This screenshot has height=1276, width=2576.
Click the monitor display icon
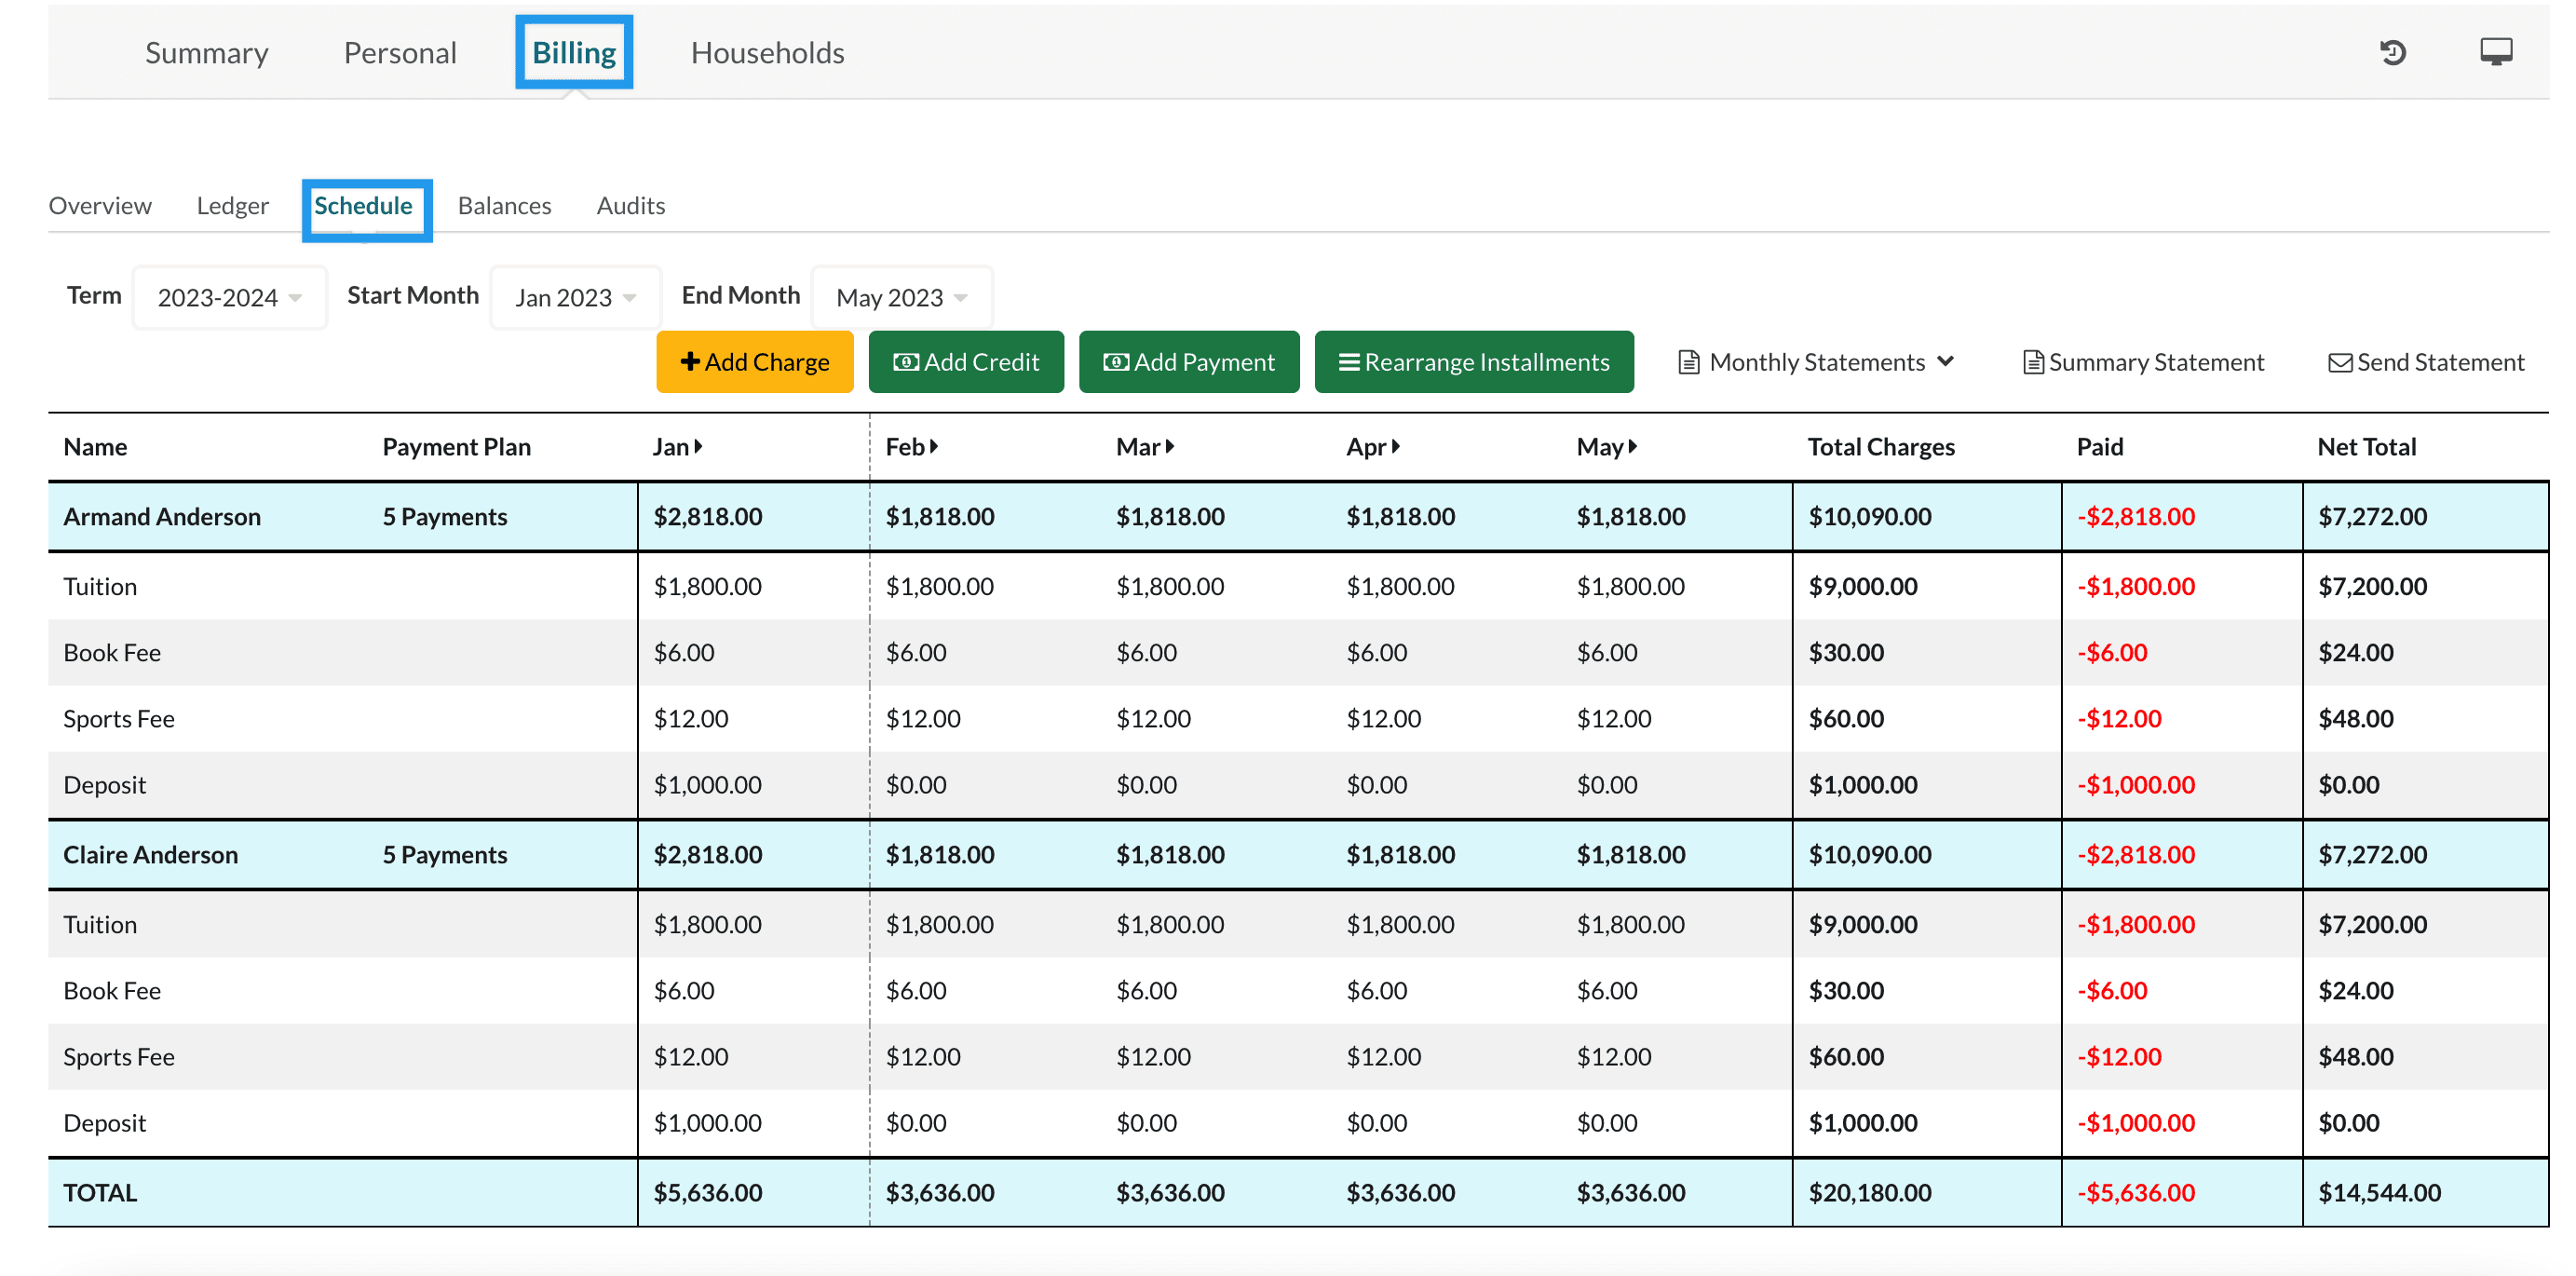2496,52
